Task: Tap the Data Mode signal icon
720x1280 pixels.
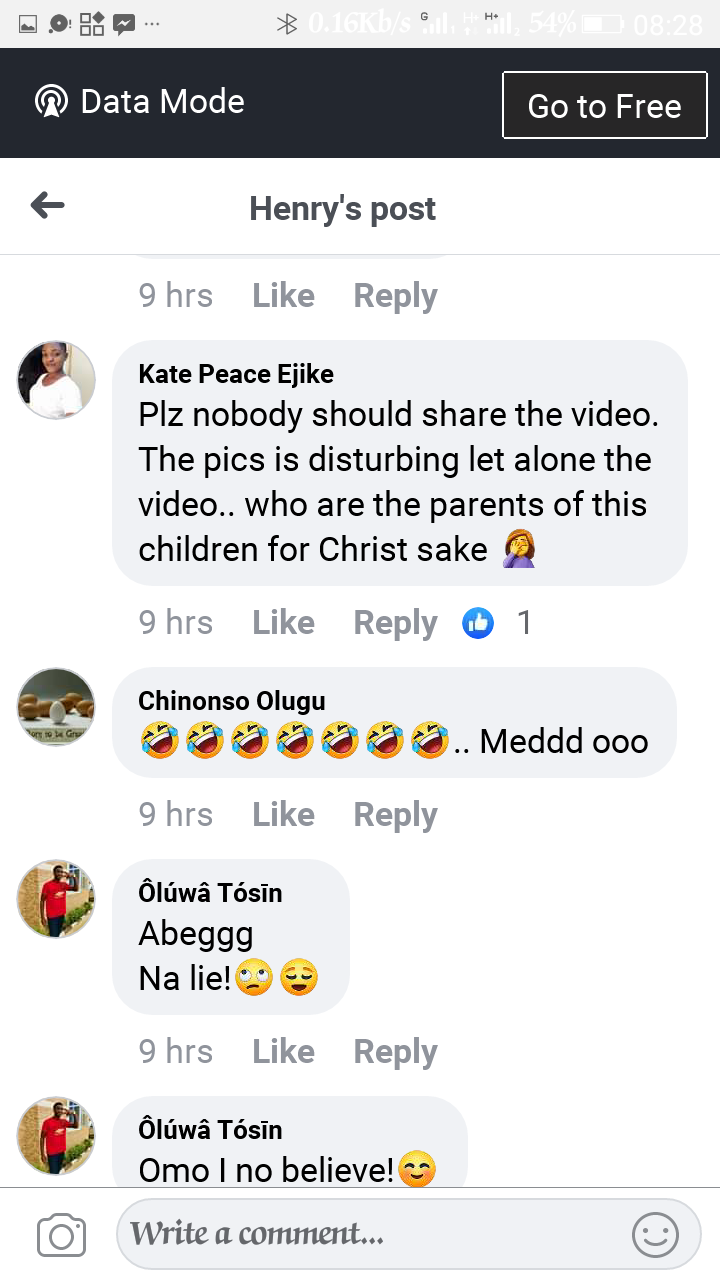Action: click(50, 102)
